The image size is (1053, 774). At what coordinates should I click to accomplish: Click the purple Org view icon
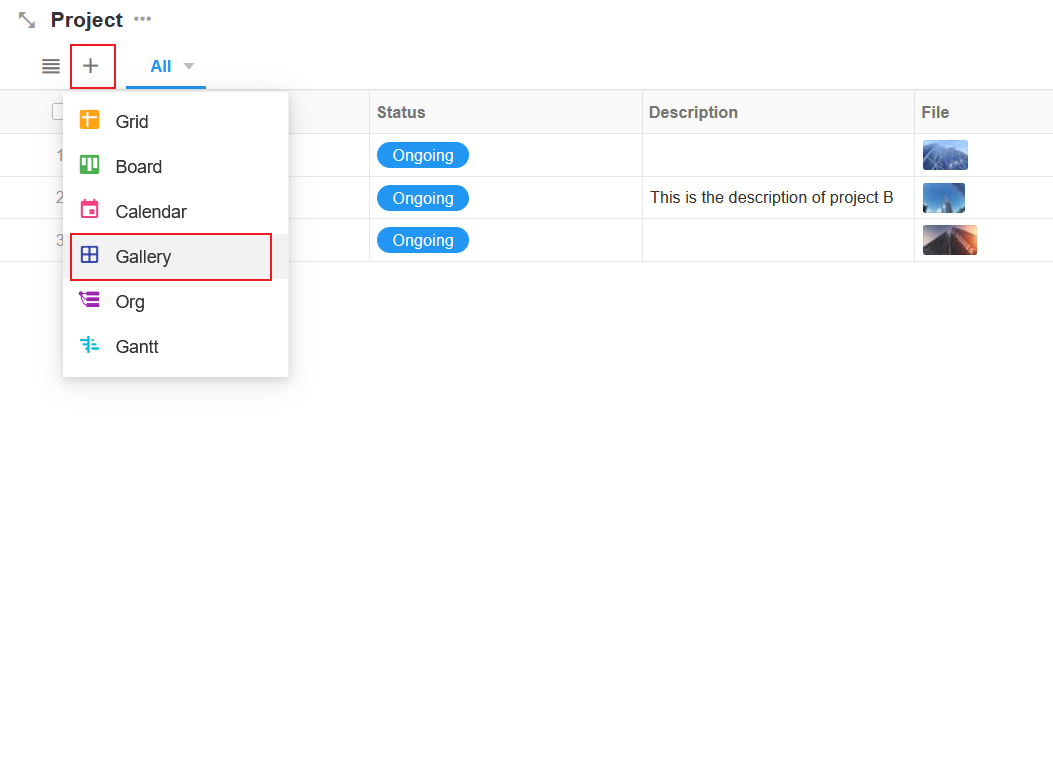[x=89, y=300]
